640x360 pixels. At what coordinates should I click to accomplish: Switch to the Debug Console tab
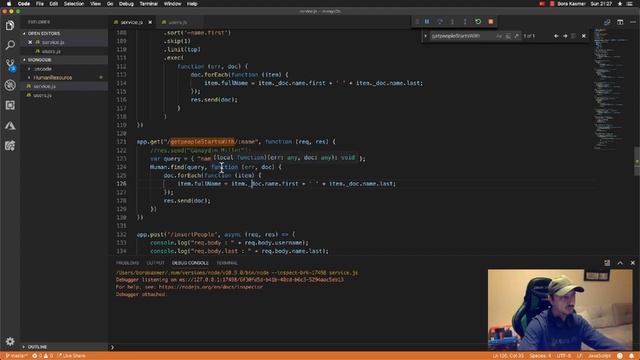click(x=190, y=263)
